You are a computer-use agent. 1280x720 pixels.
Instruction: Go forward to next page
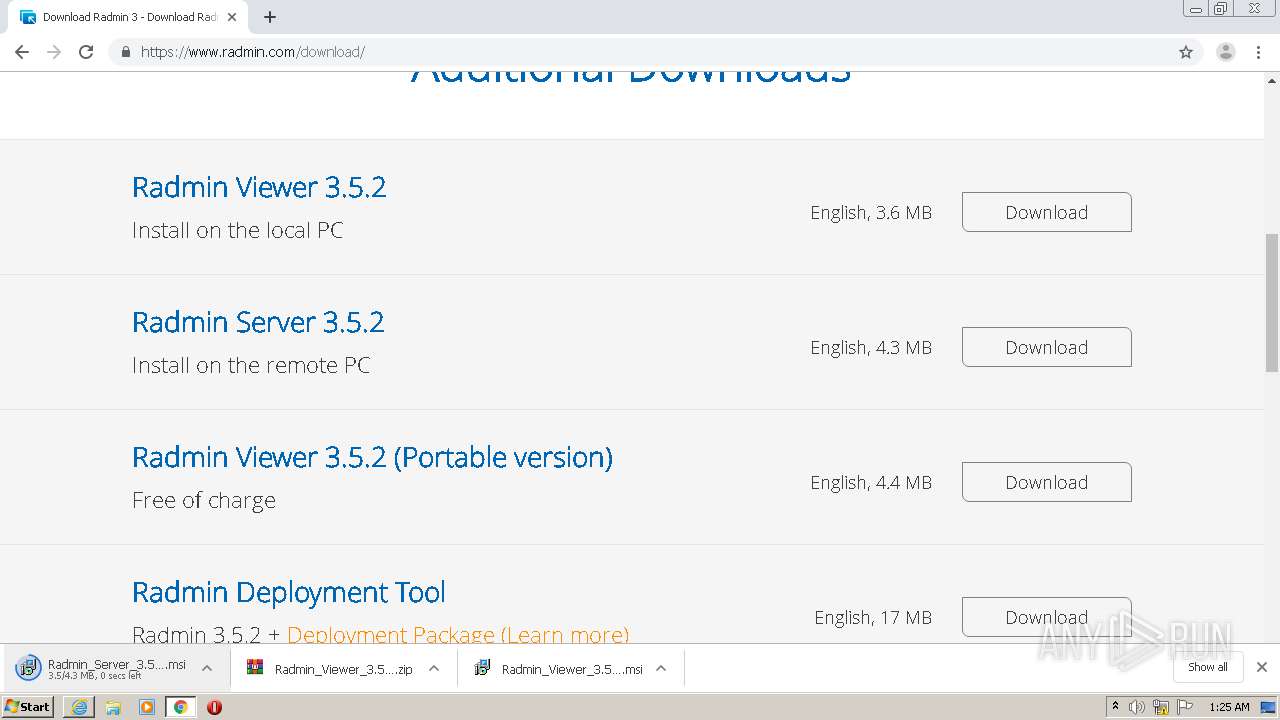[x=54, y=52]
